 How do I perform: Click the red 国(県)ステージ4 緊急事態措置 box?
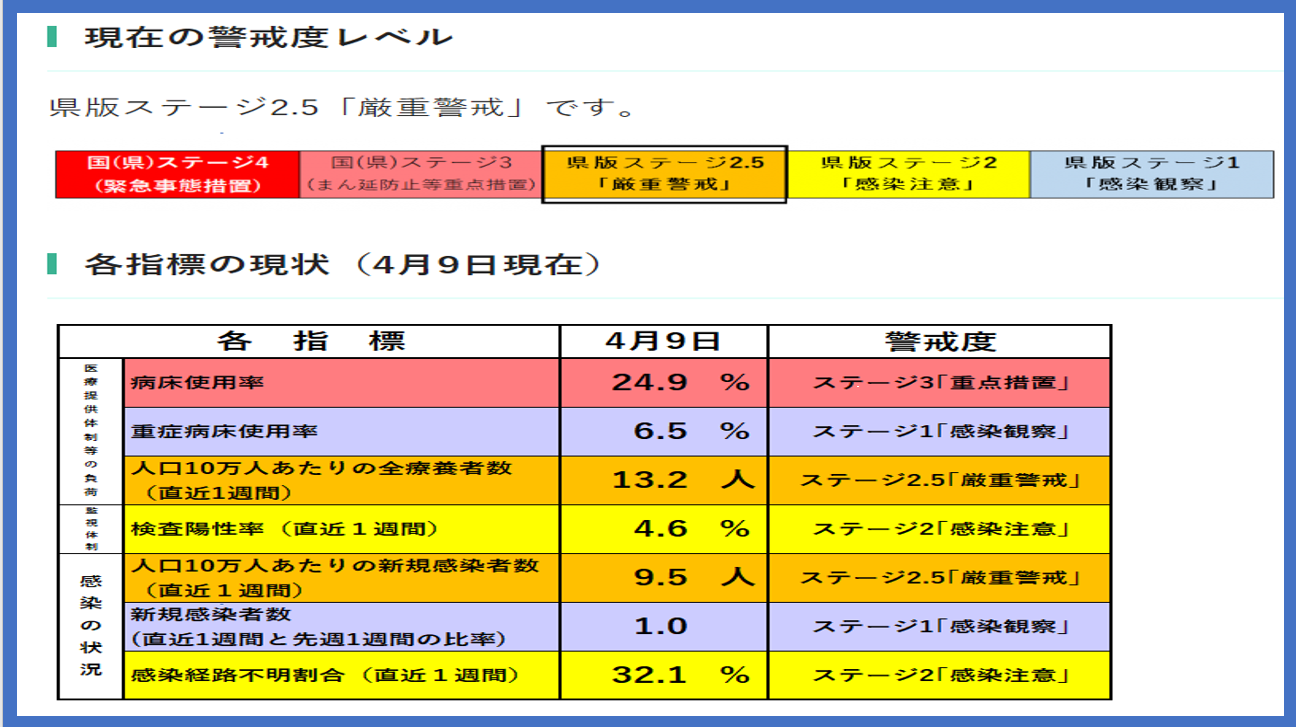coord(177,174)
